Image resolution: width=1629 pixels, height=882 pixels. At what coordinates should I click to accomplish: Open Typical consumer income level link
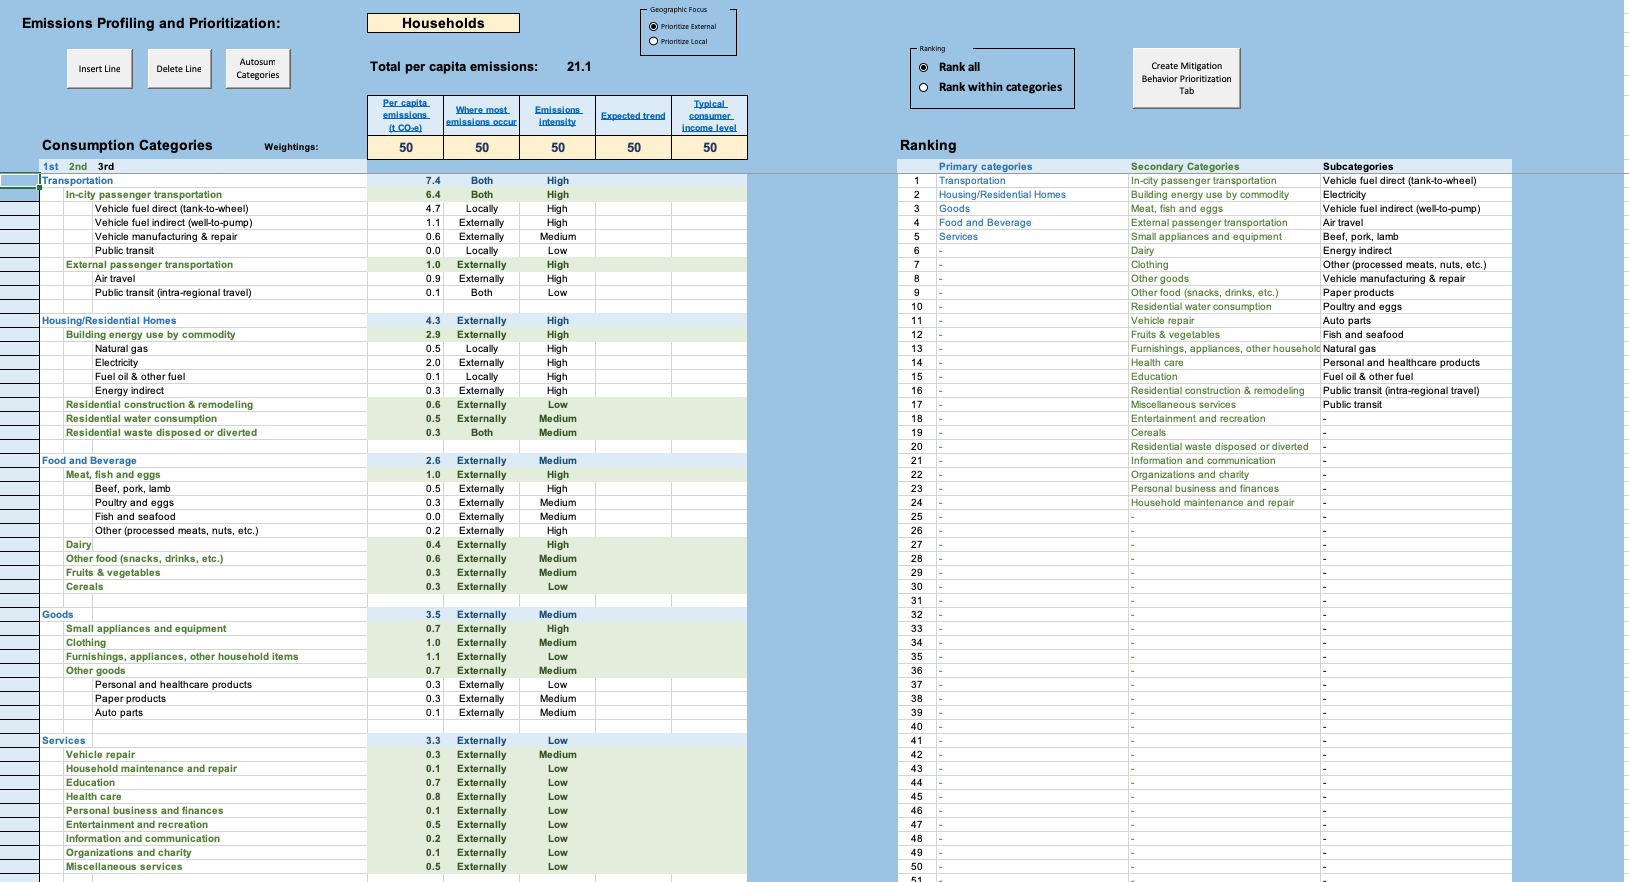(x=709, y=116)
